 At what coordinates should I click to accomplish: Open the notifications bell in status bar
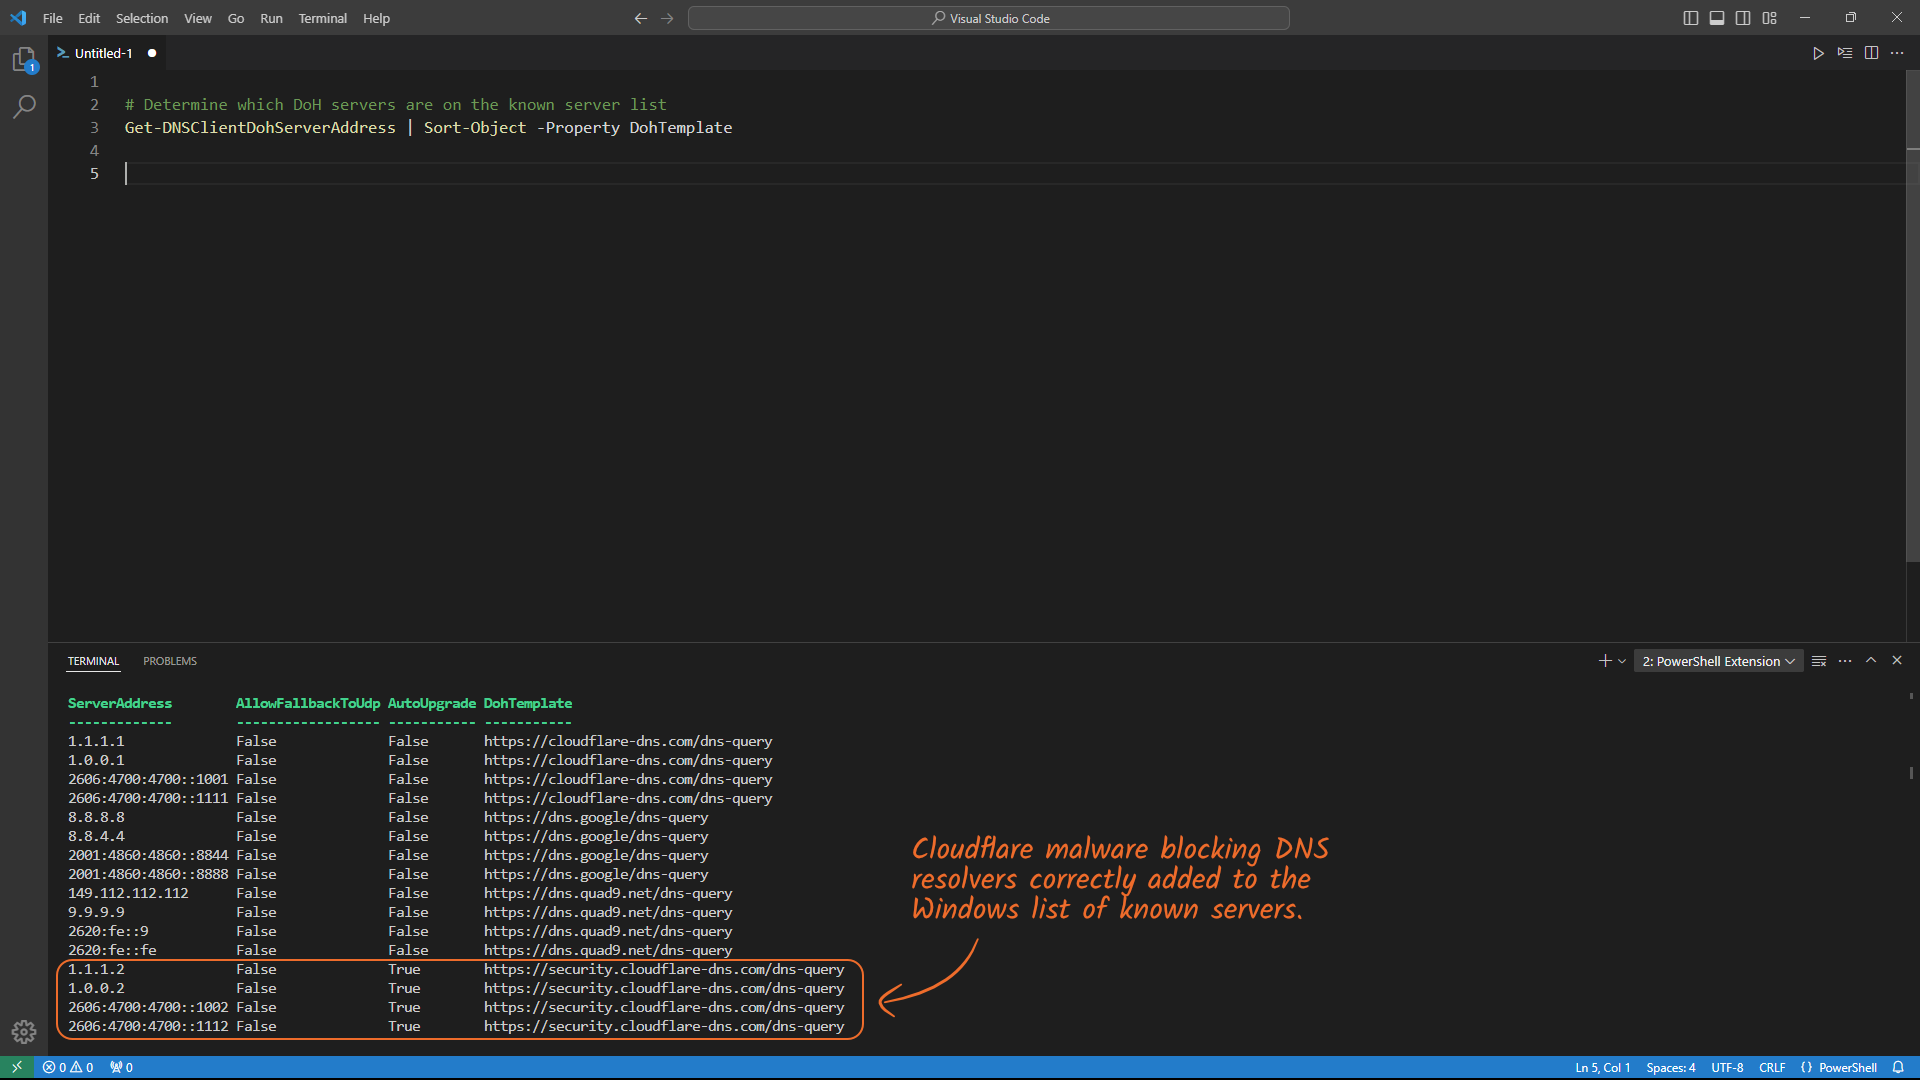coord(1898,1067)
